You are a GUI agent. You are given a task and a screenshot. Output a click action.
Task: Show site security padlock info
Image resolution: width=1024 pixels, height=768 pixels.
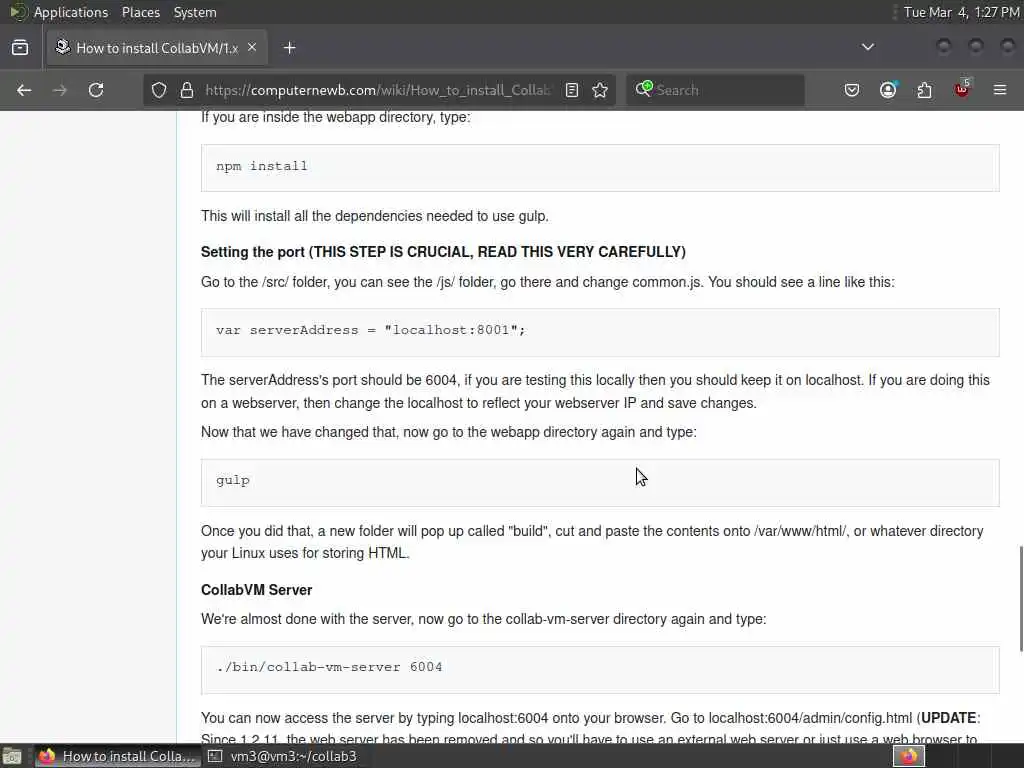(x=187, y=90)
